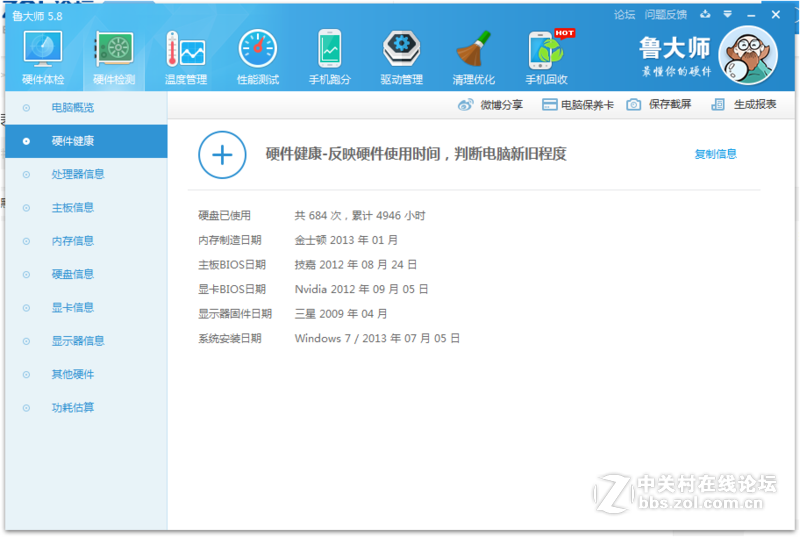Click 保存截屏 save screenshot
The height and width of the screenshot is (537, 800).
point(670,105)
